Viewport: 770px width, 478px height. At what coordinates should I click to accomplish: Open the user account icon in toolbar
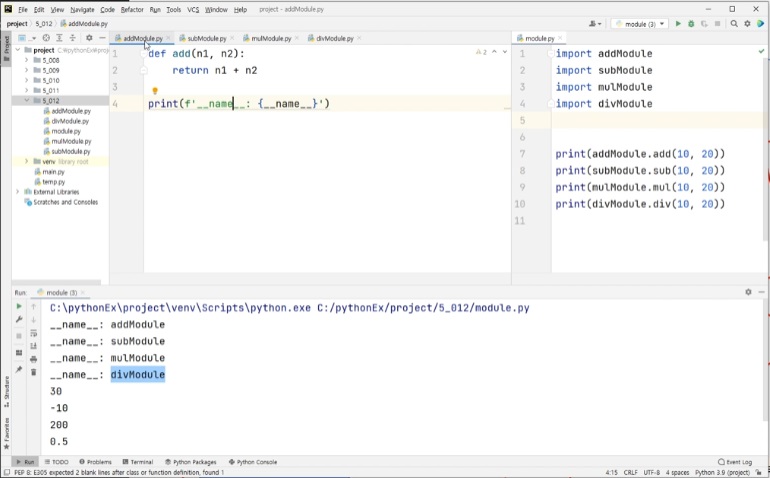click(x=595, y=24)
